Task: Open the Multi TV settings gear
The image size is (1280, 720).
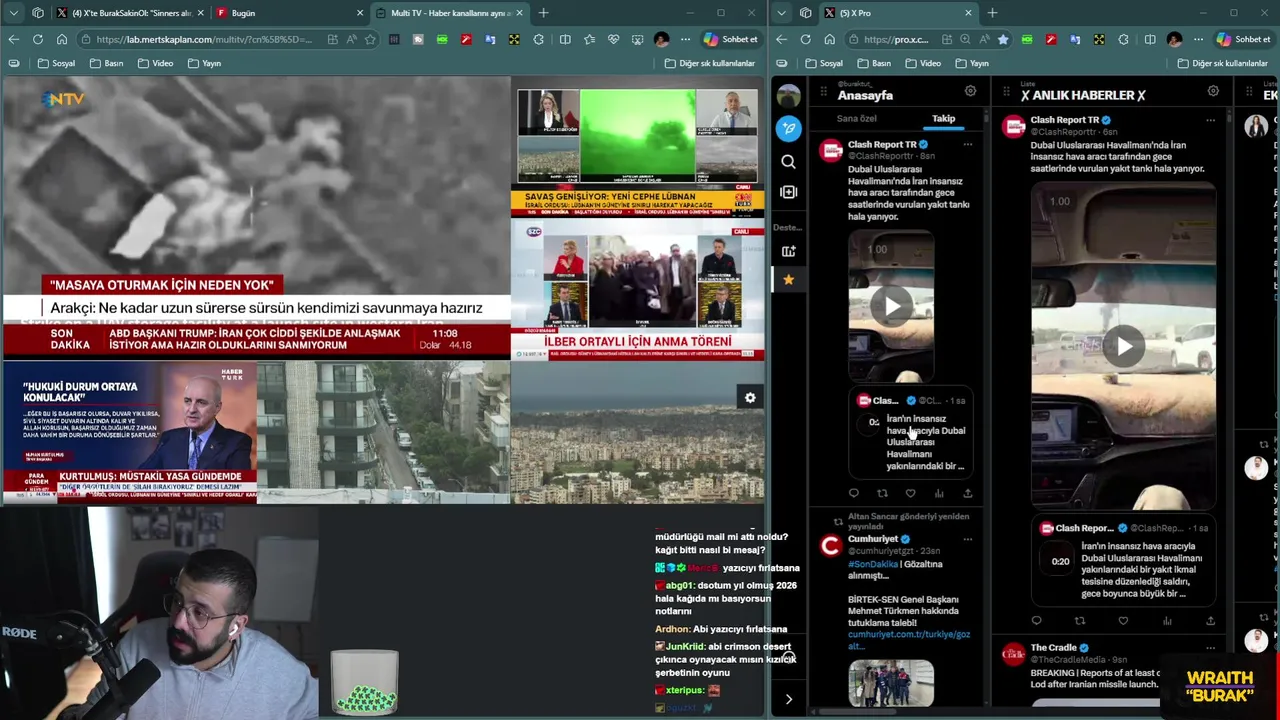Action: click(x=750, y=398)
